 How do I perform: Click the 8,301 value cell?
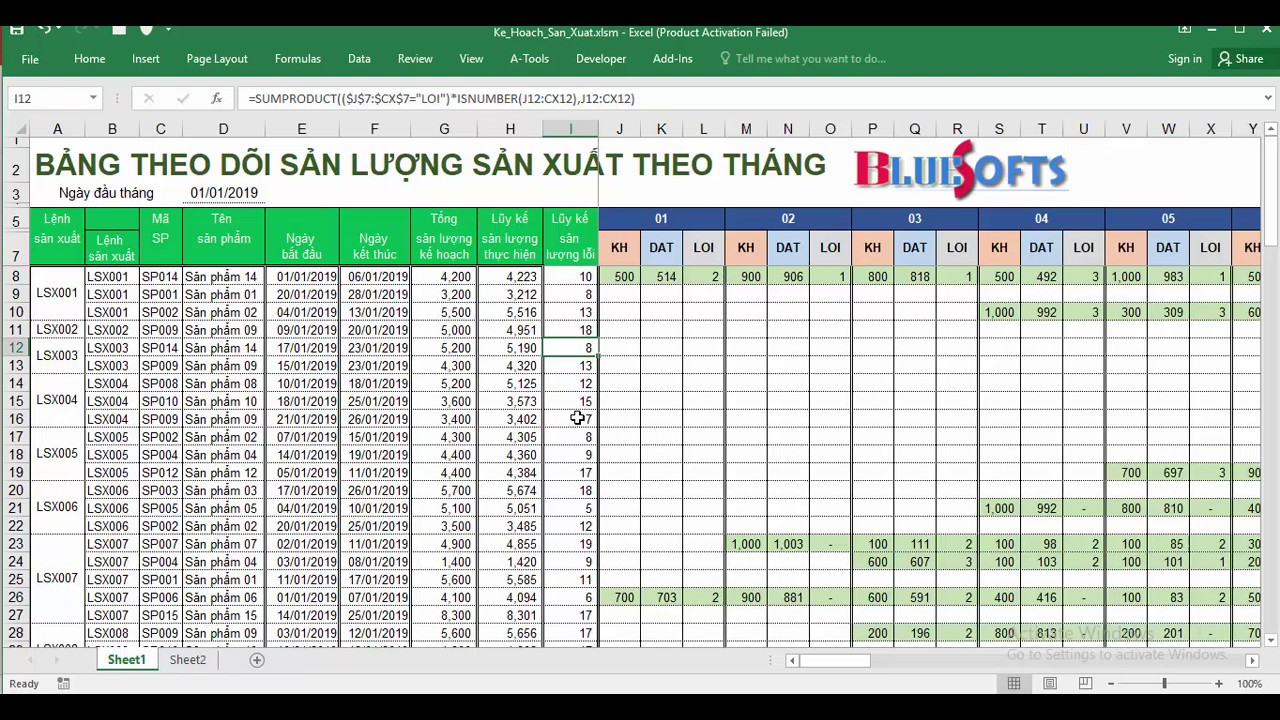coord(510,616)
